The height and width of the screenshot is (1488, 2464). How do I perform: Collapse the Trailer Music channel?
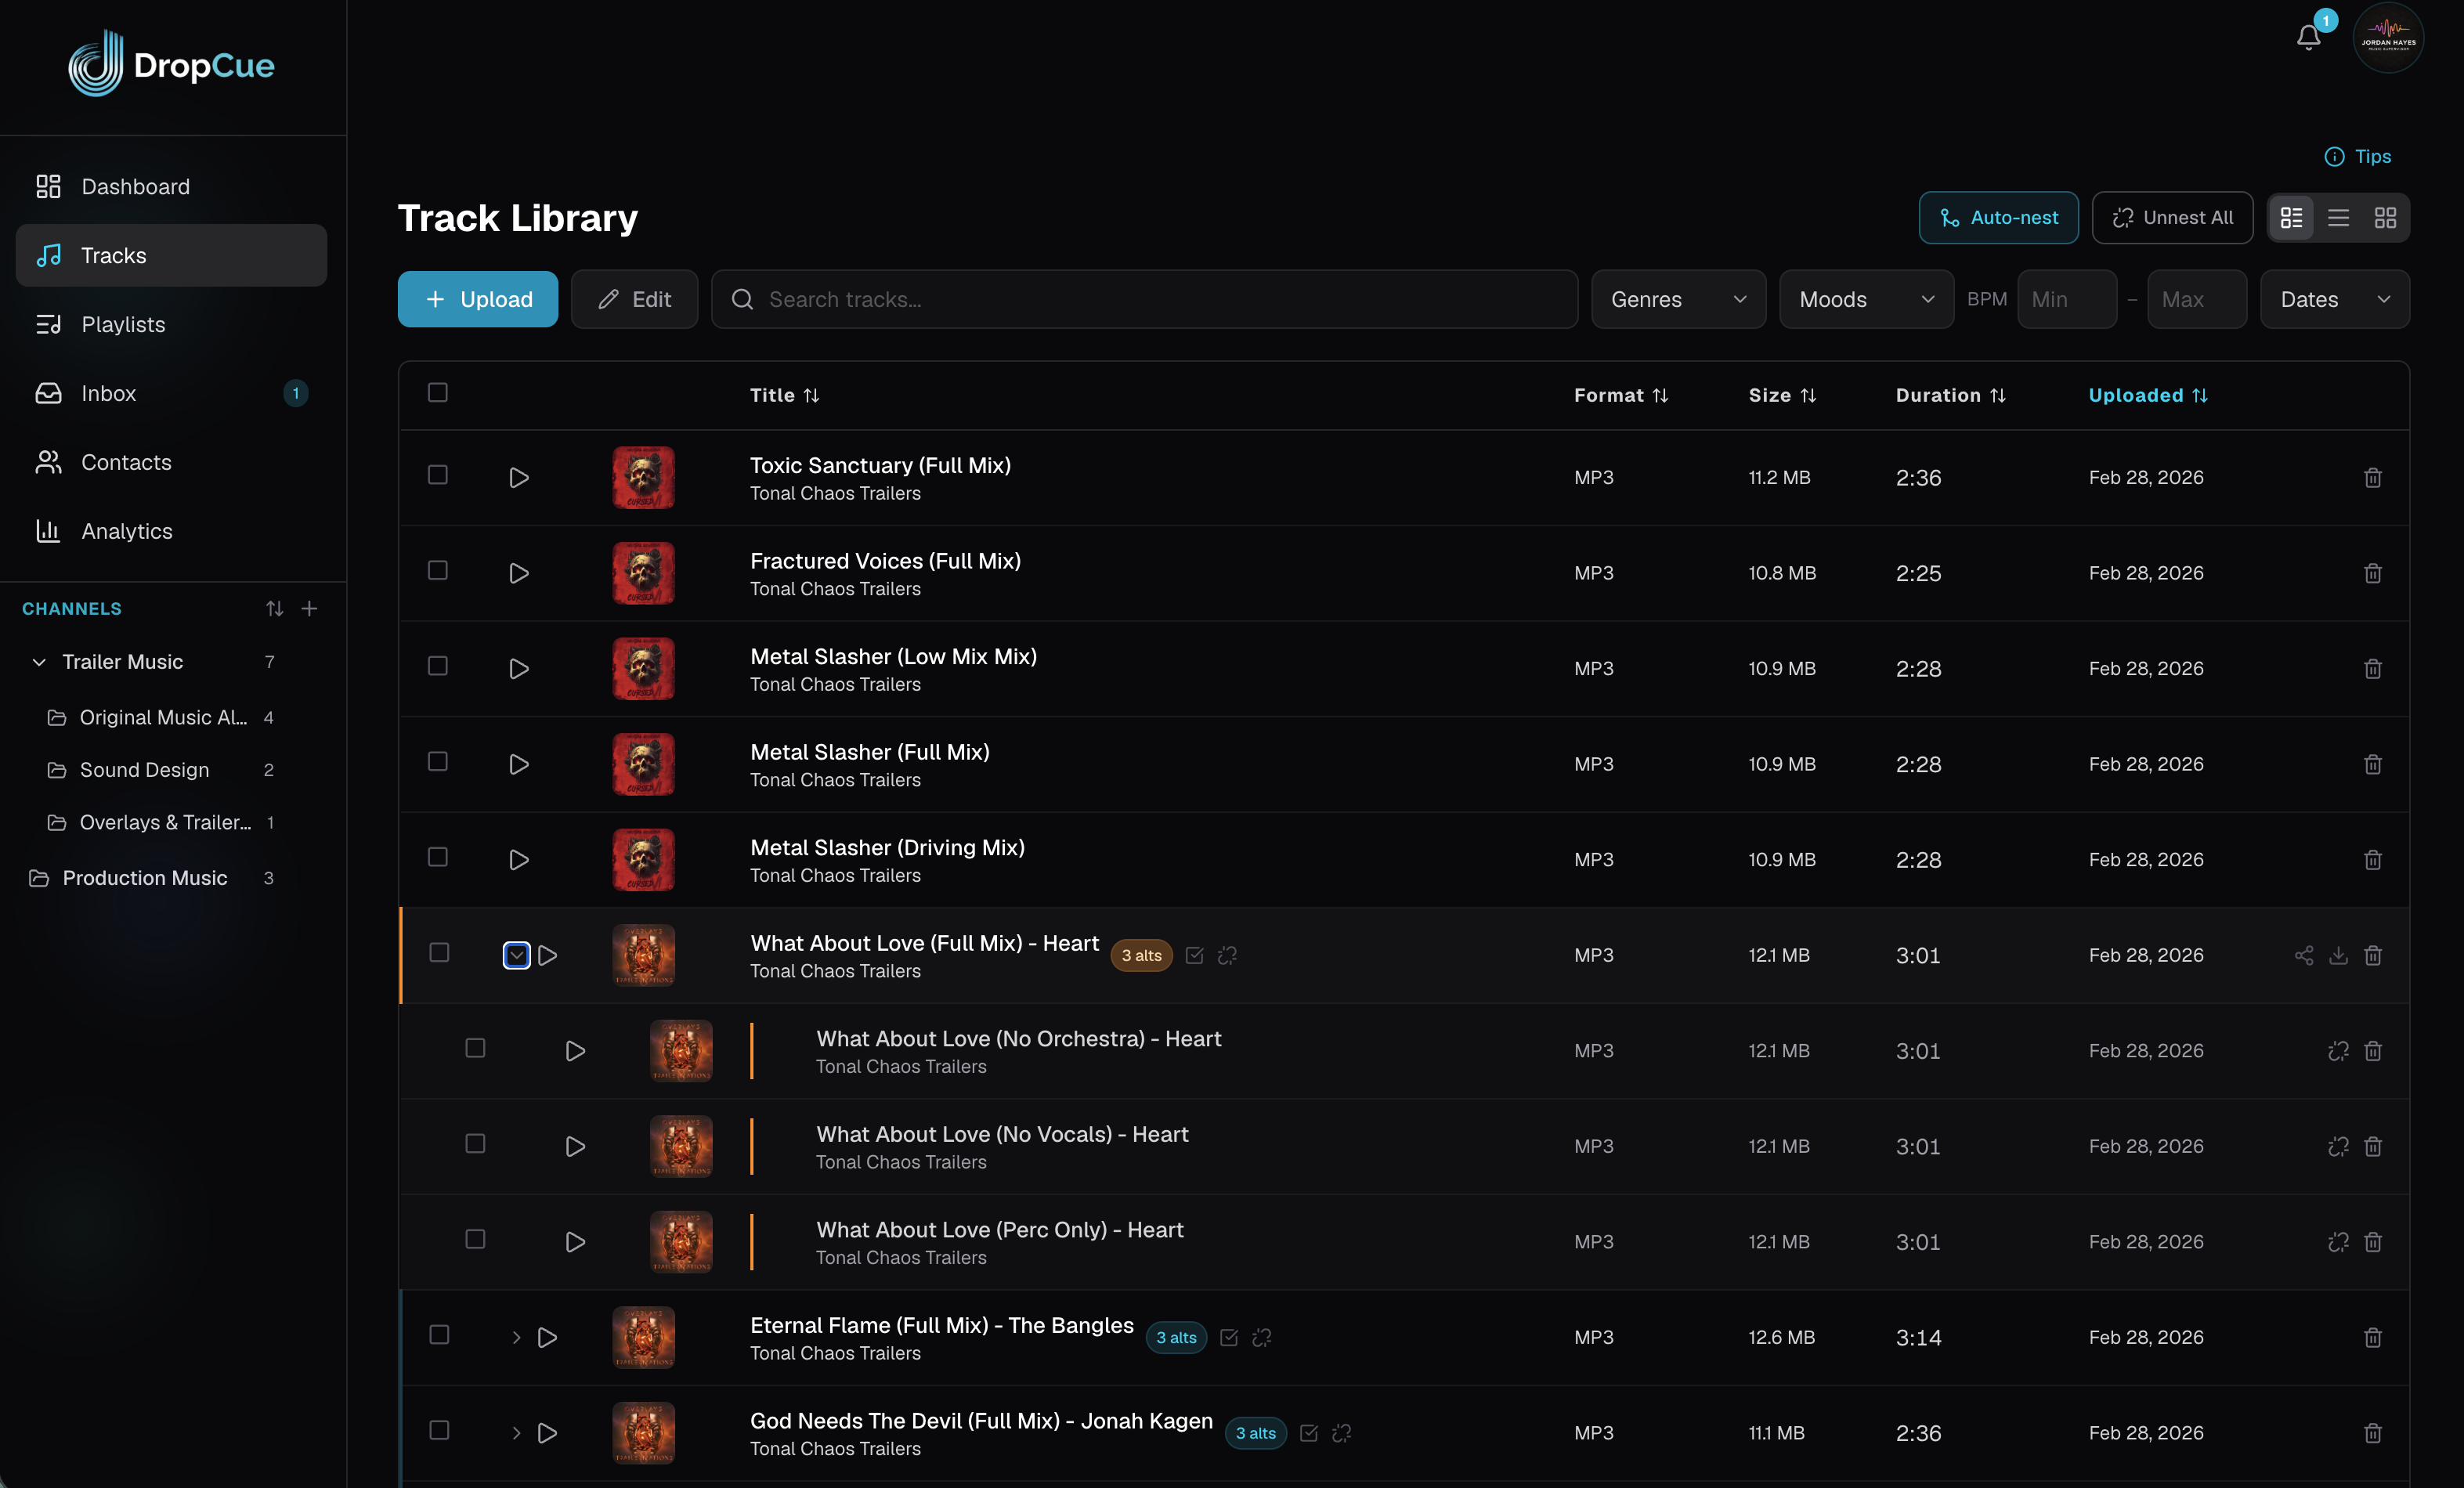(x=39, y=662)
